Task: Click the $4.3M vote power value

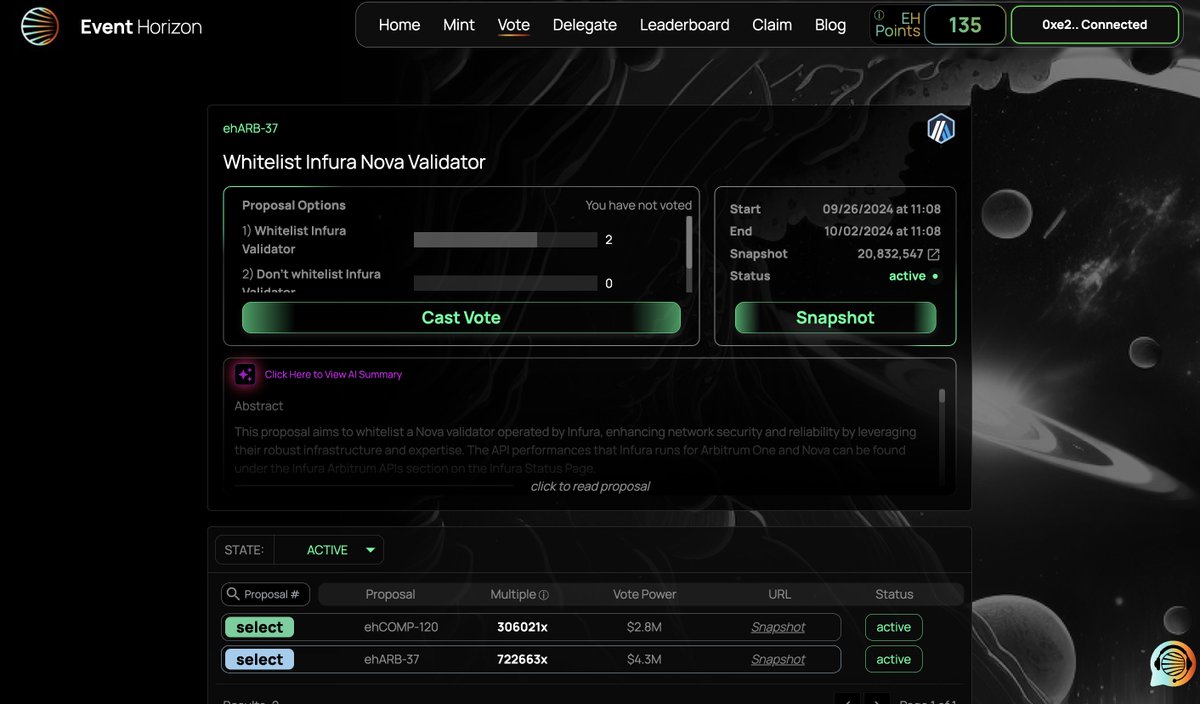Action: coord(644,659)
